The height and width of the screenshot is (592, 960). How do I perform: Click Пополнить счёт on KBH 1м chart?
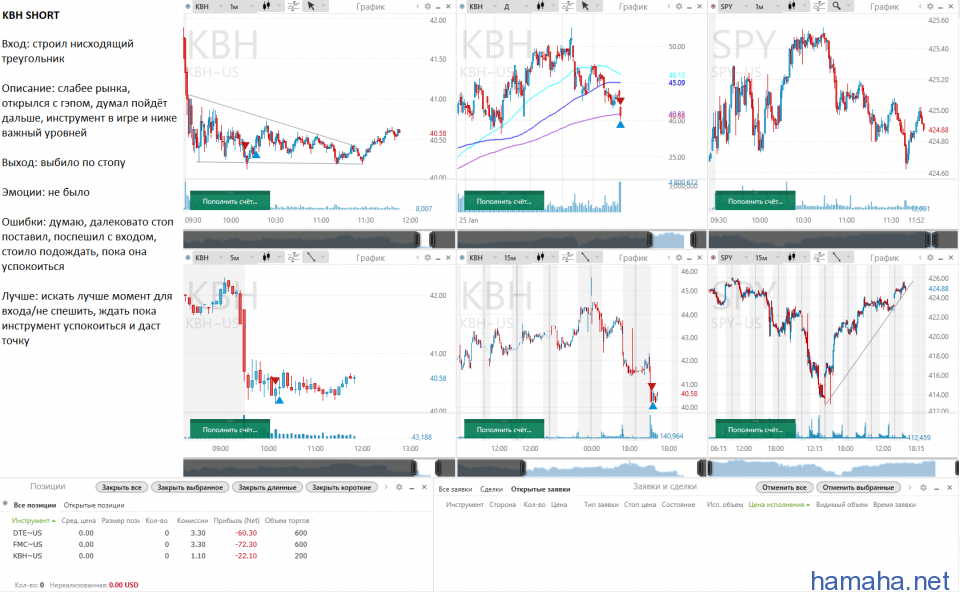(x=230, y=201)
